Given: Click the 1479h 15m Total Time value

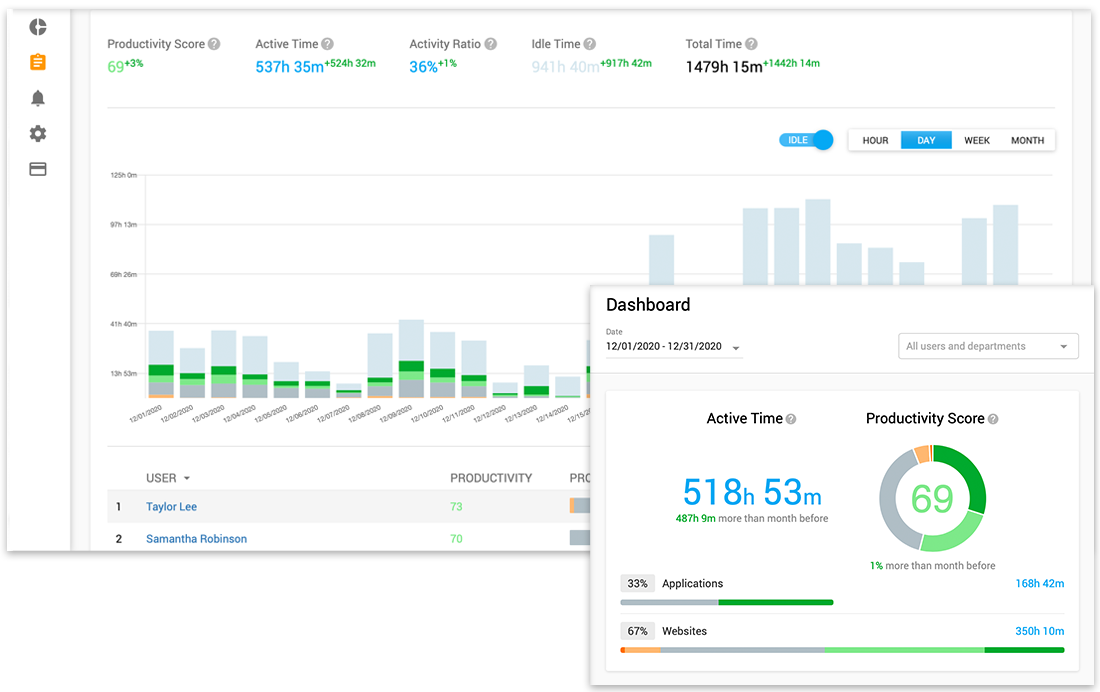Looking at the screenshot, I should (724, 67).
